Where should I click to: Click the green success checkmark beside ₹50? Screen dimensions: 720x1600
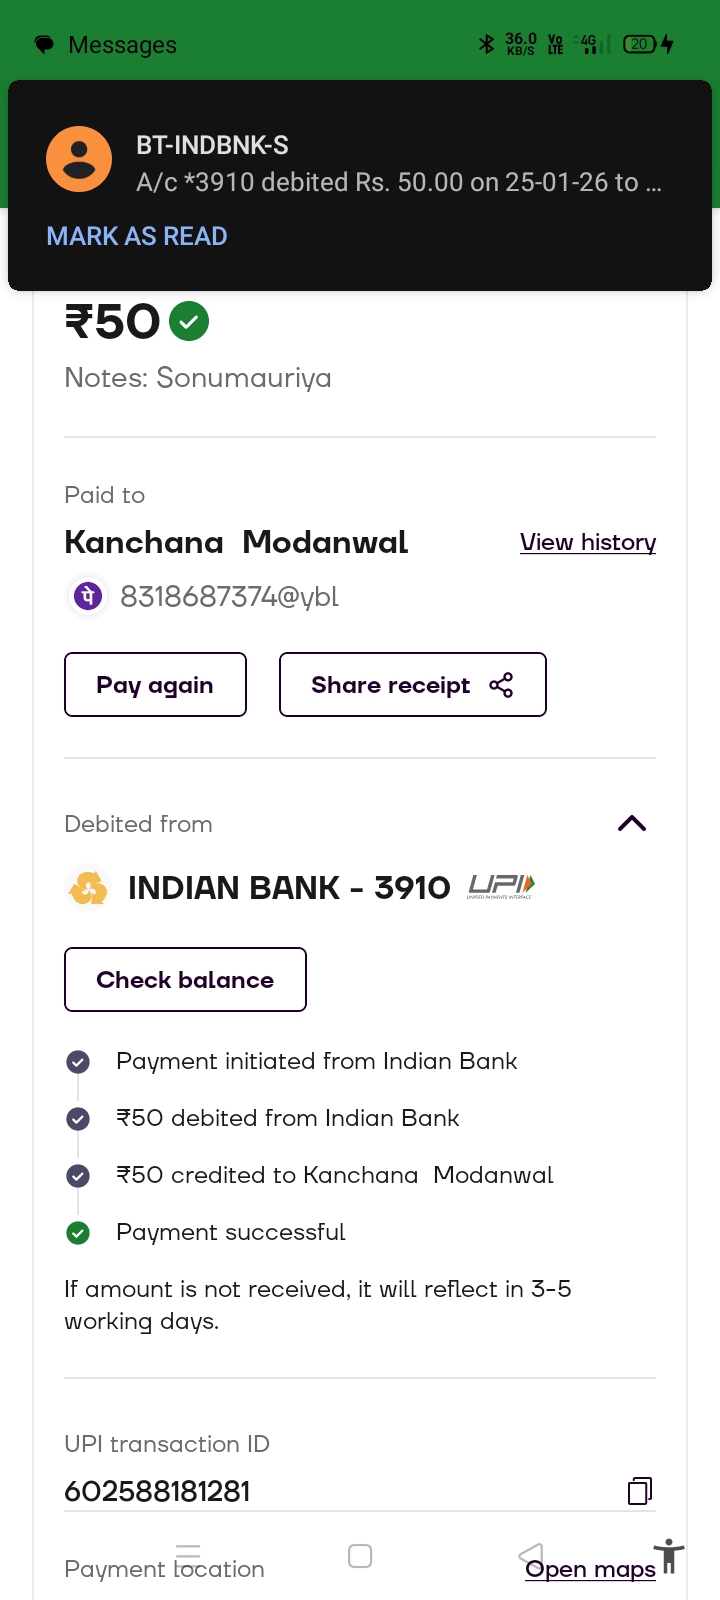point(189,322)
